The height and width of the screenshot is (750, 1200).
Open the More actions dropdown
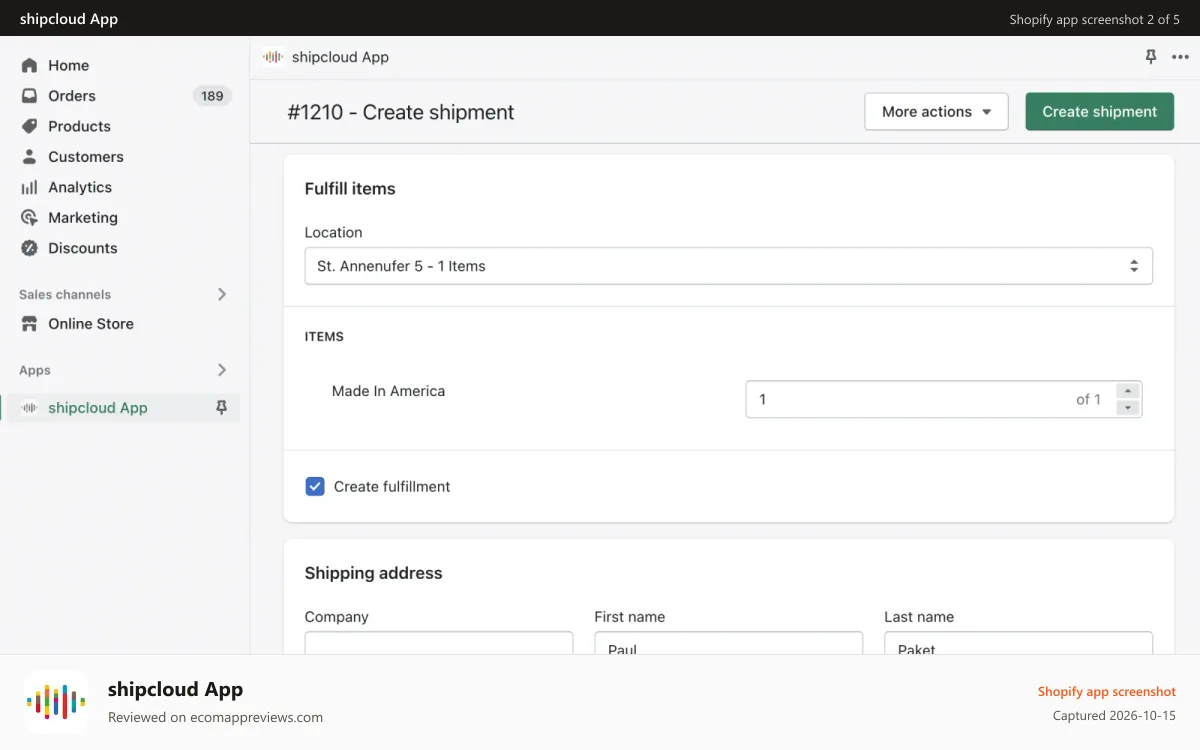[x=936, y=112]
